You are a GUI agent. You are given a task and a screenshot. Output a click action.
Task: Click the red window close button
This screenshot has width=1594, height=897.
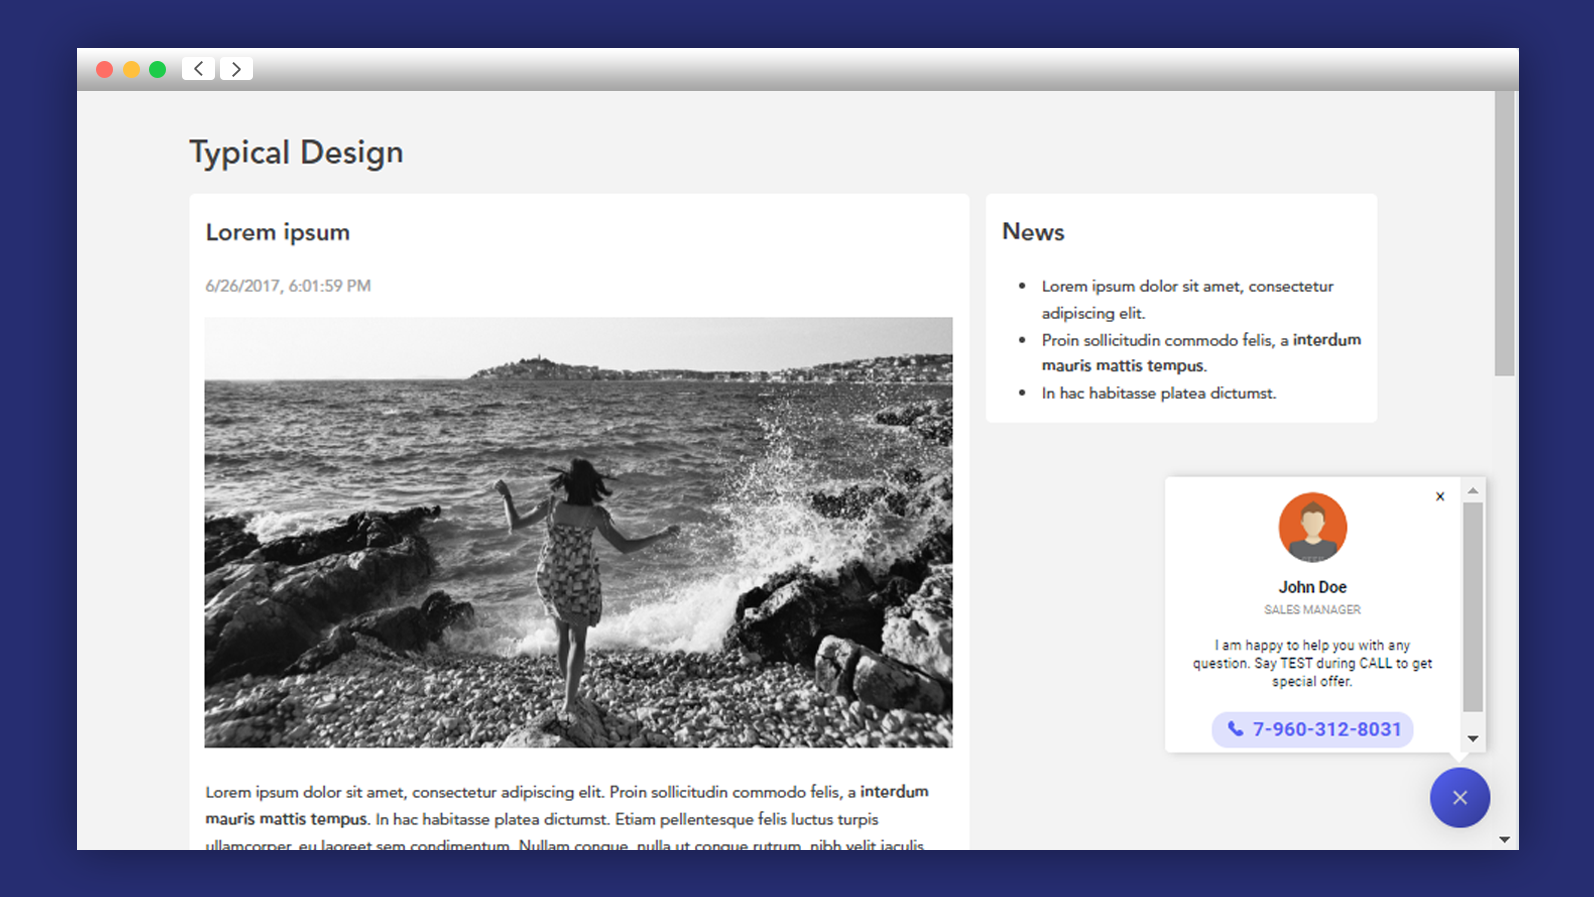coord(104,69)
